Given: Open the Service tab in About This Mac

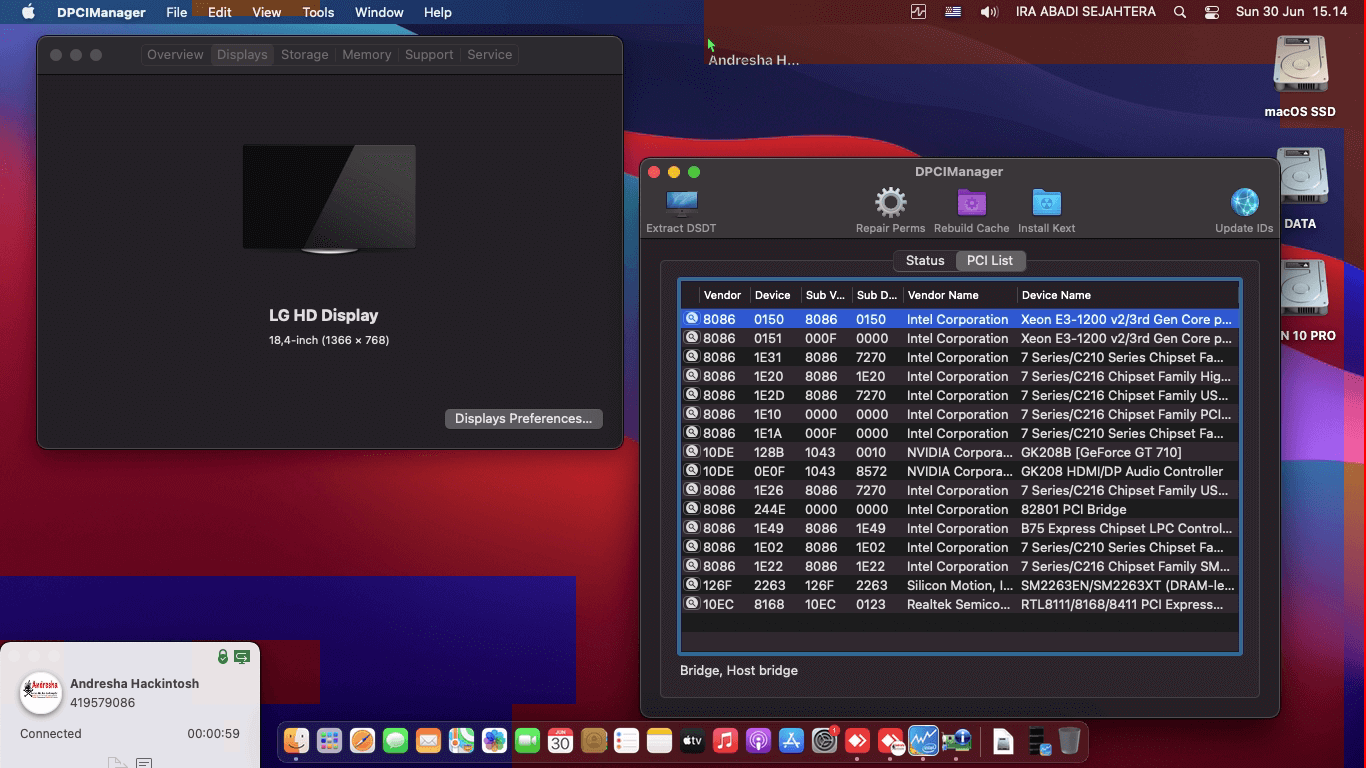Looking at the screenshot, I should pos(490,55).
